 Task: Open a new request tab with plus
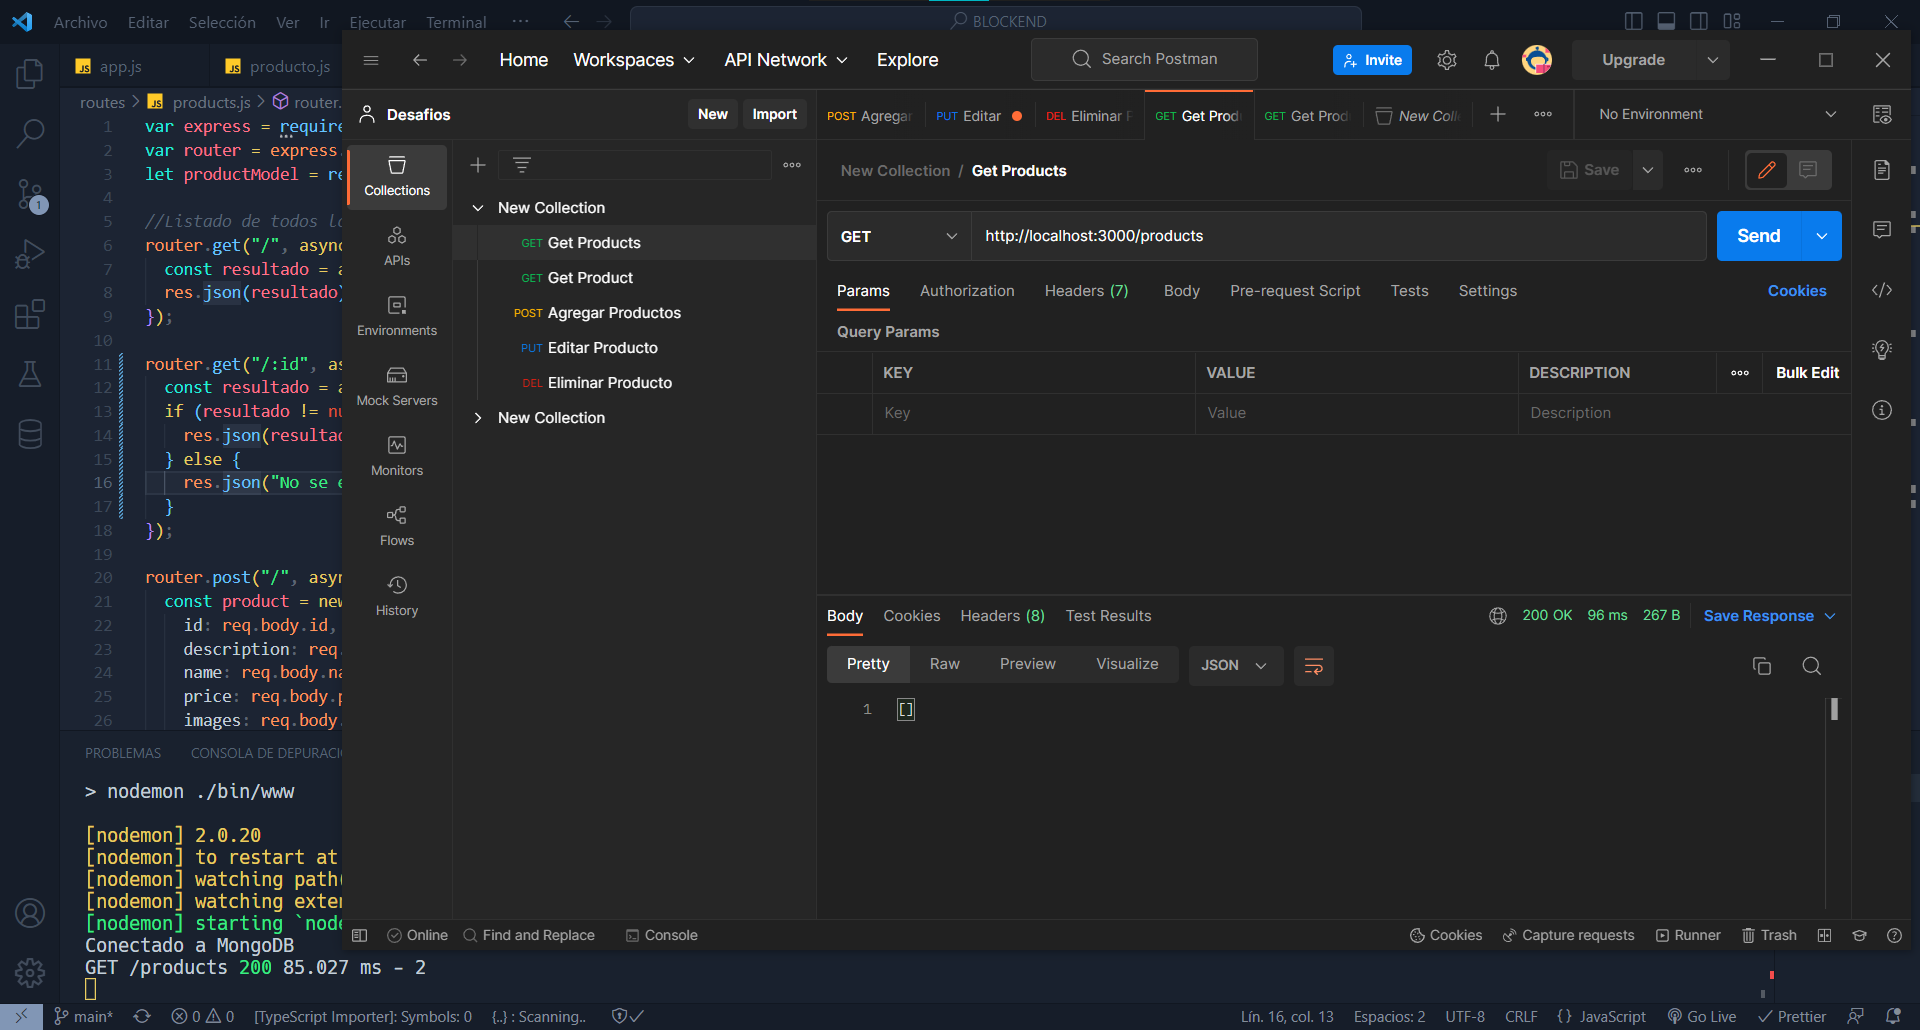pyautogui.click(x=1498, y=114)
